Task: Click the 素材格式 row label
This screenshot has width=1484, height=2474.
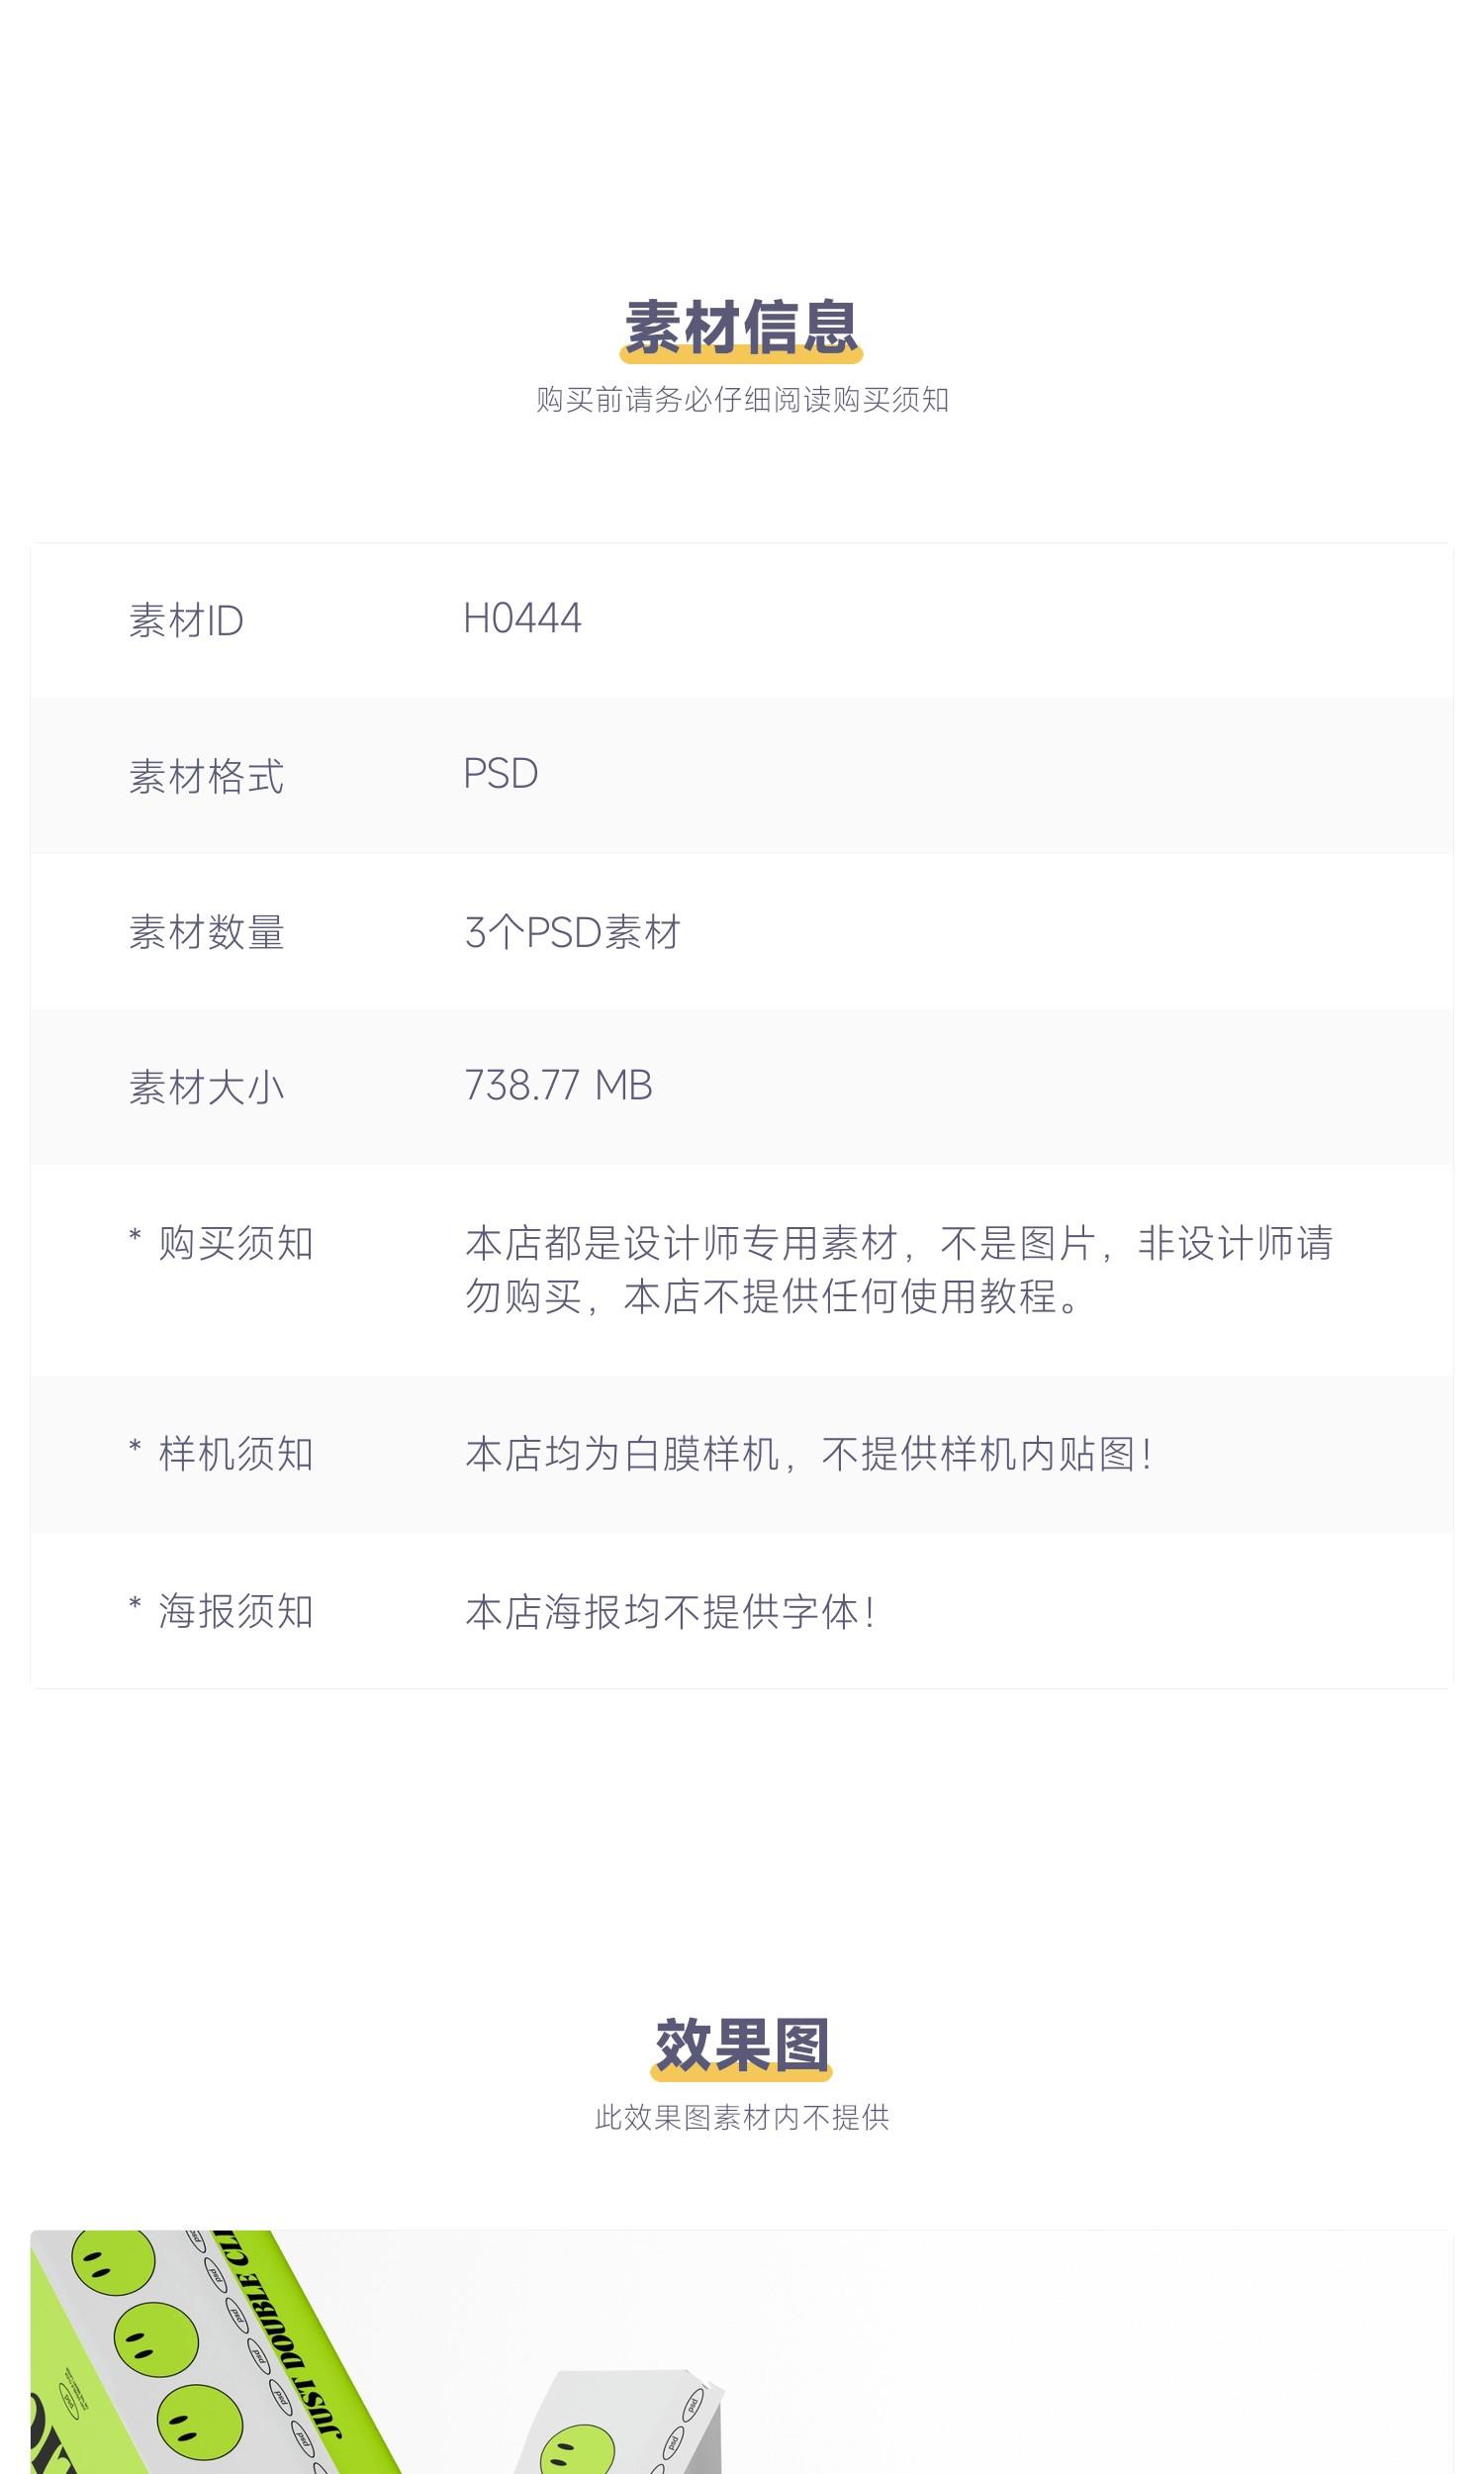Action: click(207, 777)
